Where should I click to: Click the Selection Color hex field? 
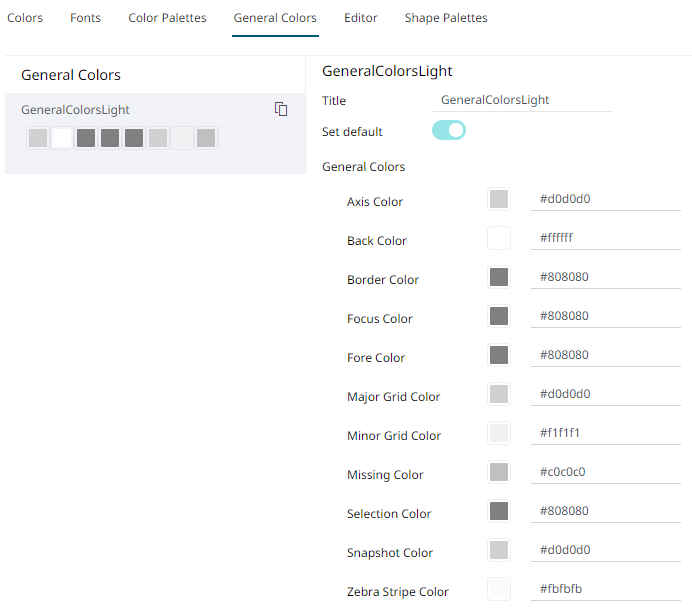tap(605, 511)
